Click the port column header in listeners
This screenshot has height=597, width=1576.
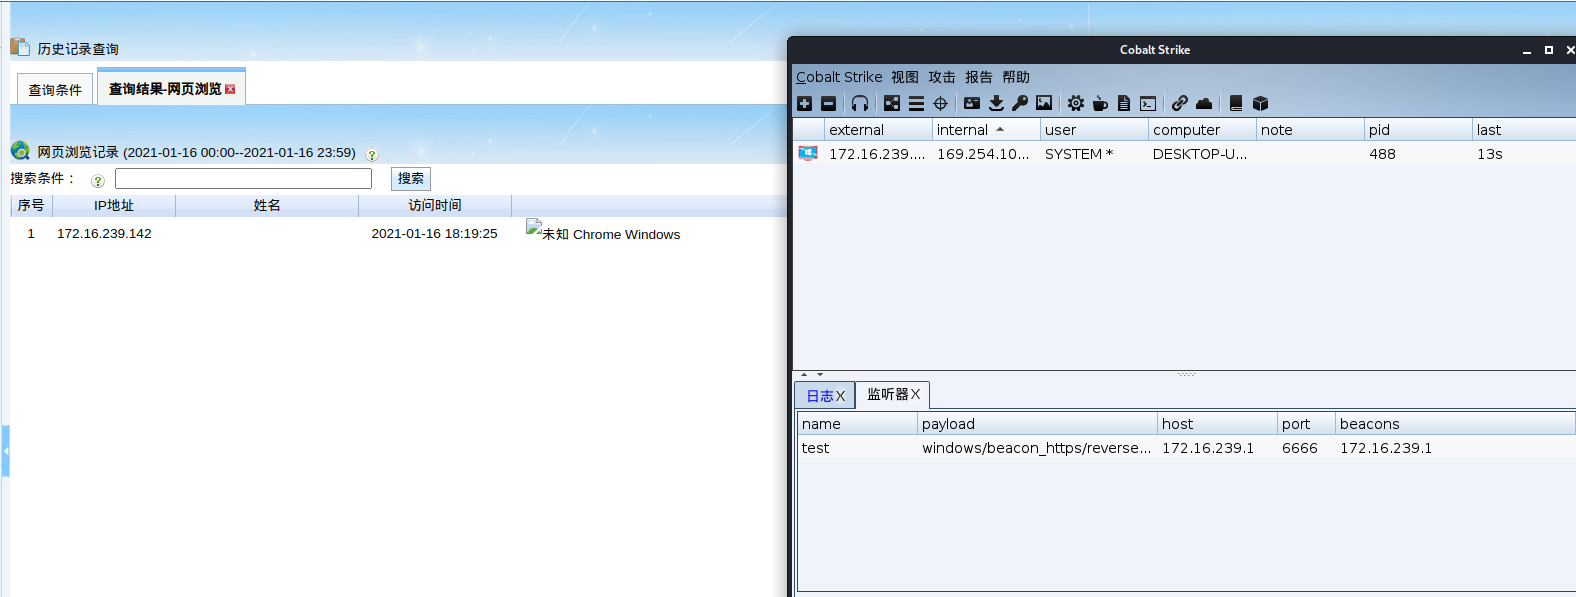[x=1306, y=423]
